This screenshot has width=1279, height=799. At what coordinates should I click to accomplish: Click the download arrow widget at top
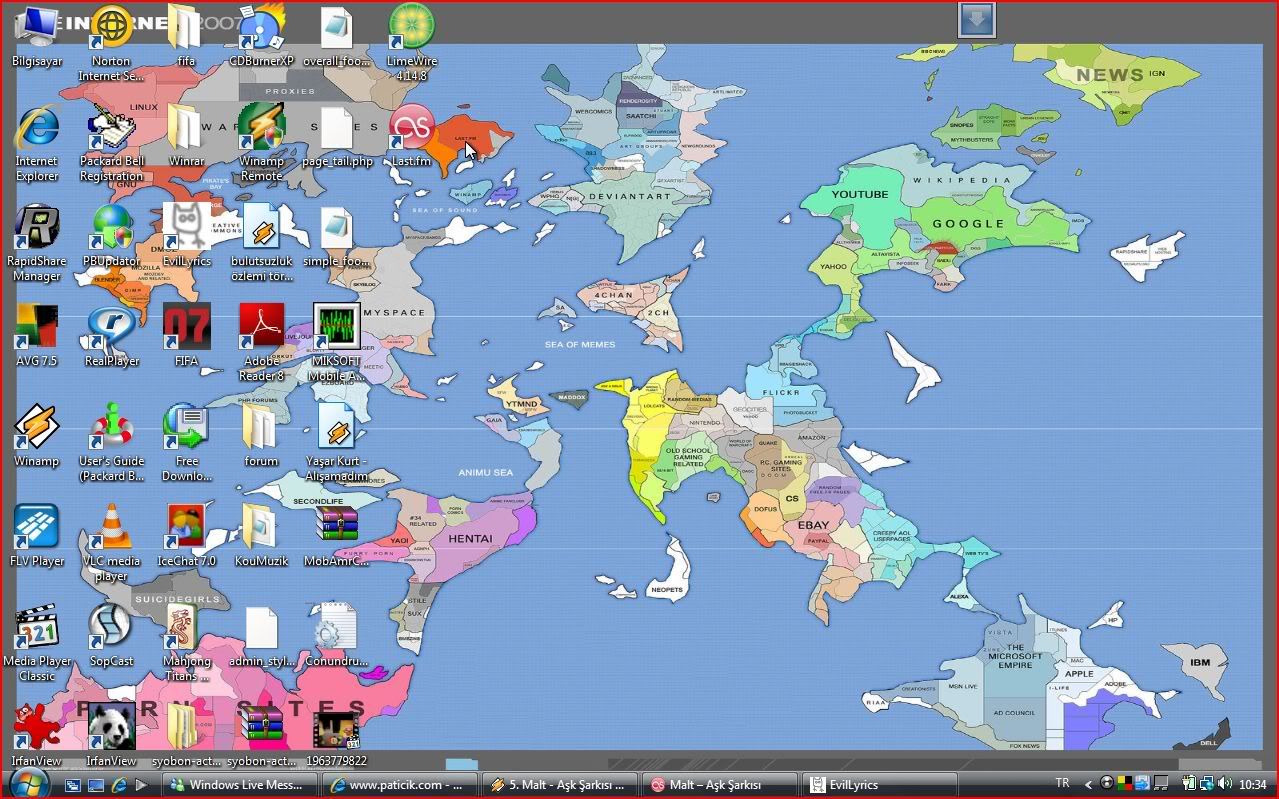977,19
